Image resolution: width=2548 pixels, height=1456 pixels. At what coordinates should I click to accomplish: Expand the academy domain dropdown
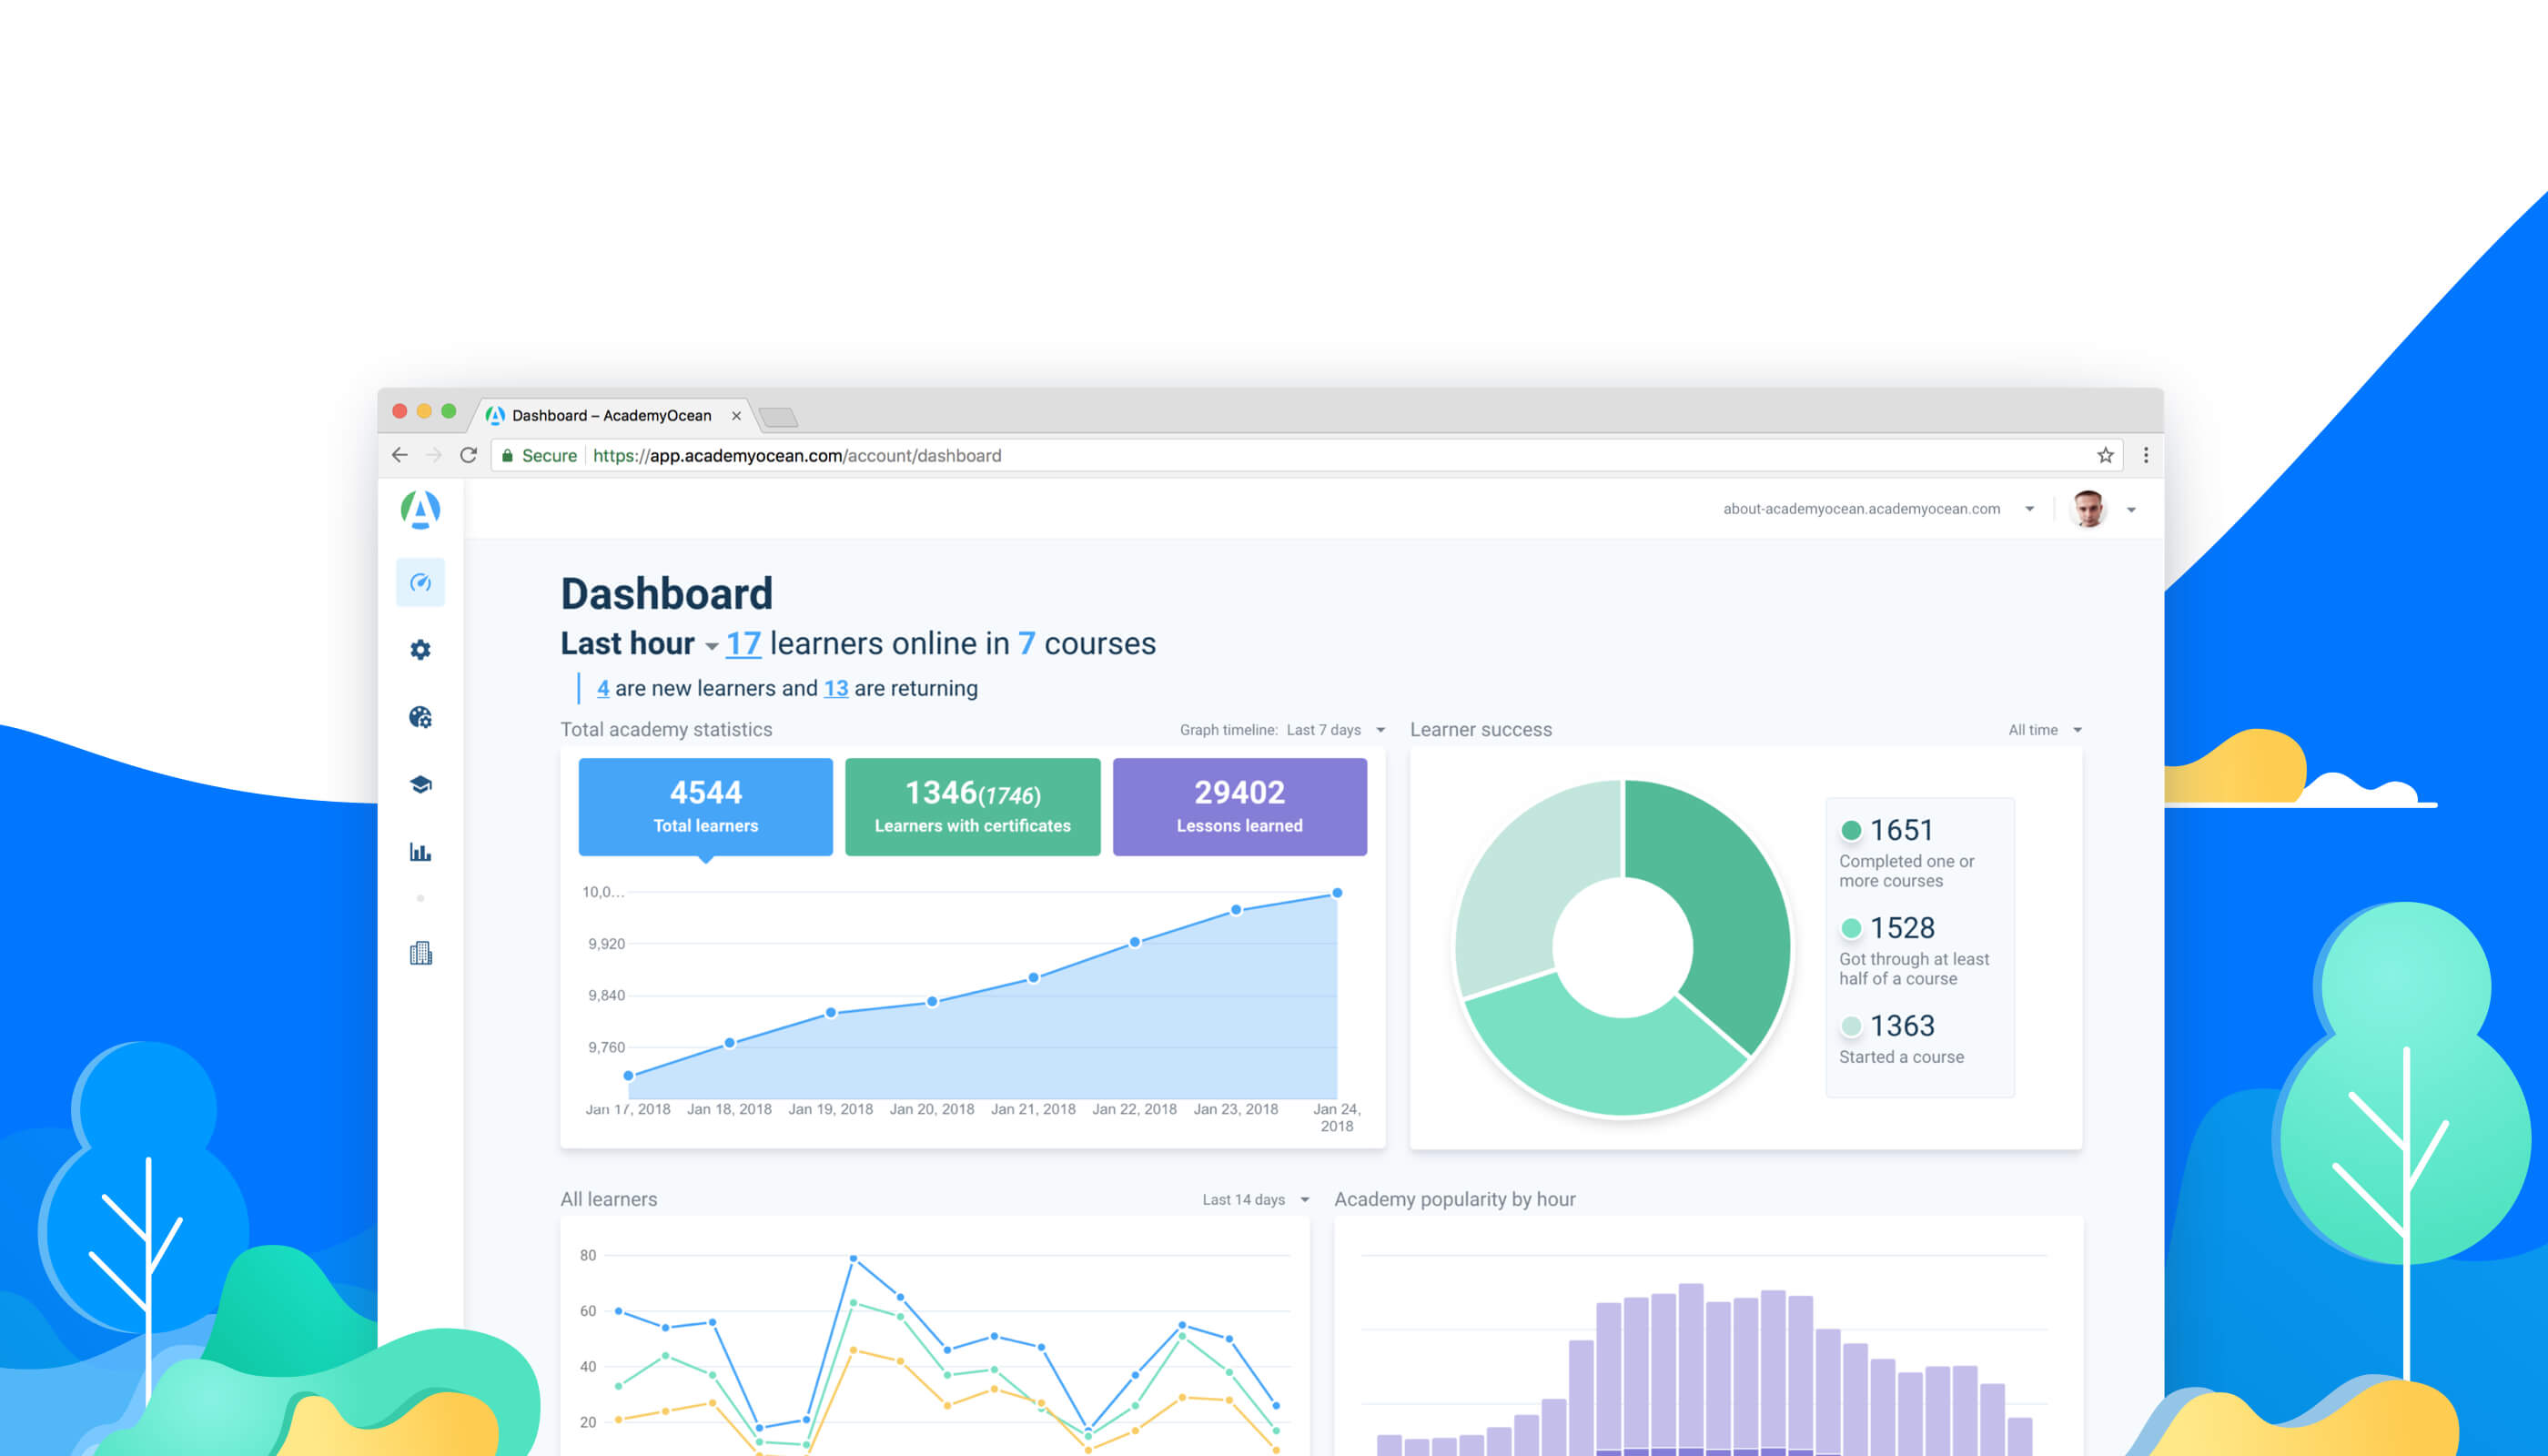coord(2029,509)
